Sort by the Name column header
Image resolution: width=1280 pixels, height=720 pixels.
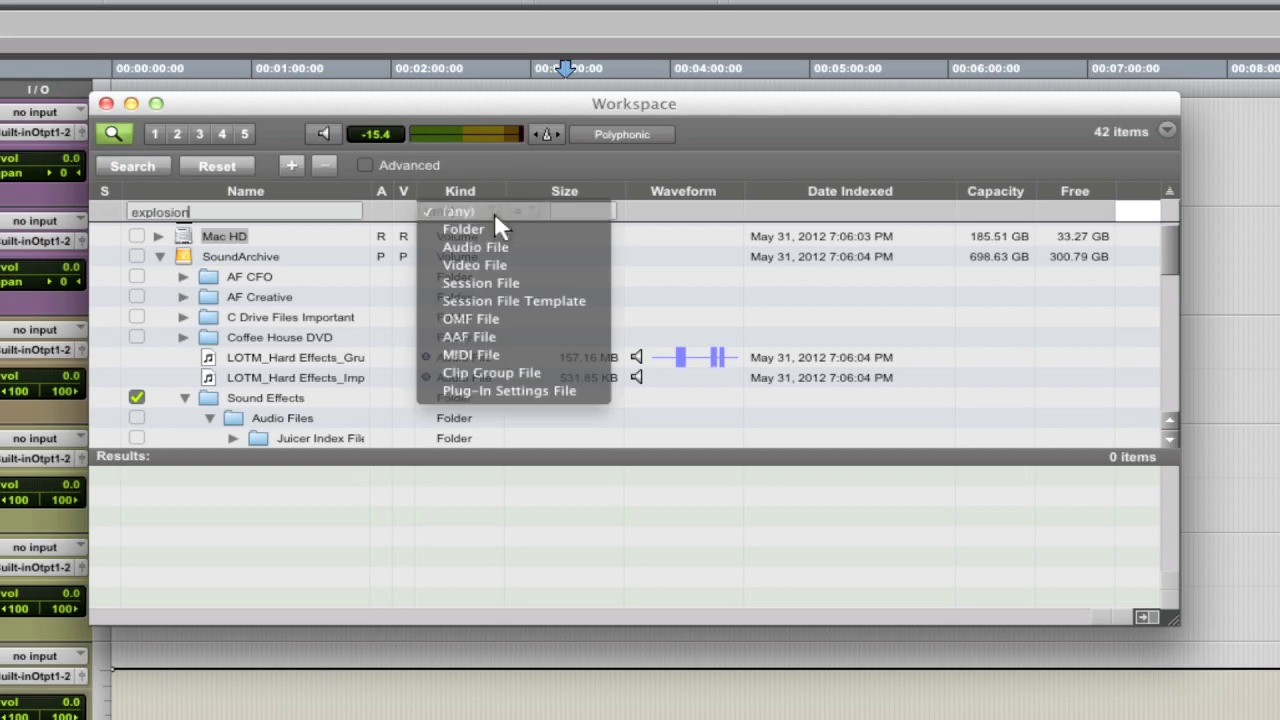[245, 191]
